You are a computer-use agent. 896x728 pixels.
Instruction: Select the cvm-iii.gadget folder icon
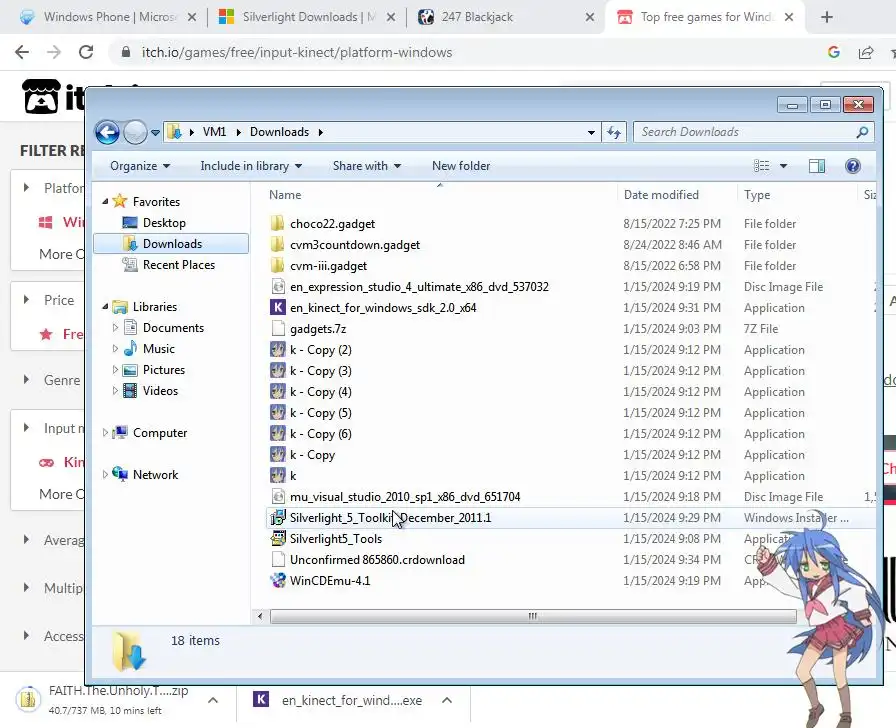[277, 265]
